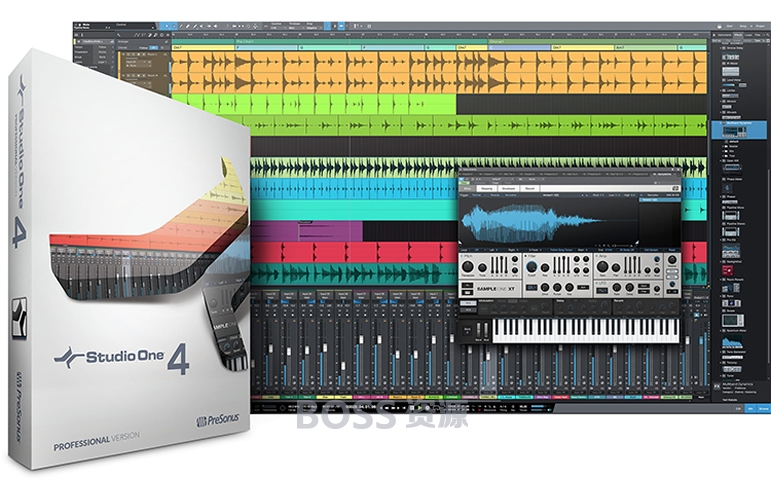Select the Range tool in the toolbar
This screenshot has height=479, width=771.
point(174,27)
